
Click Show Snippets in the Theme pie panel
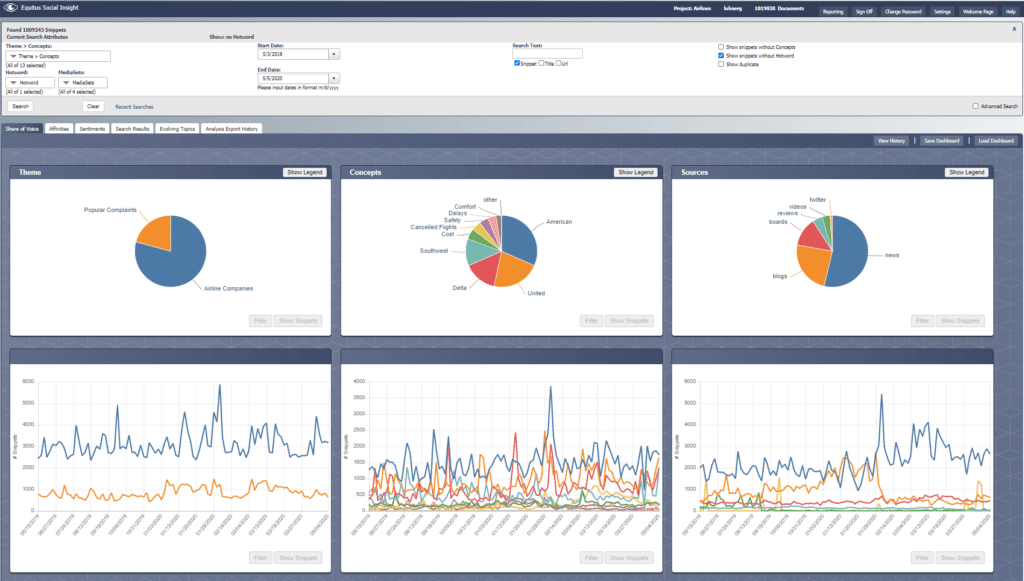pos(298,321)
